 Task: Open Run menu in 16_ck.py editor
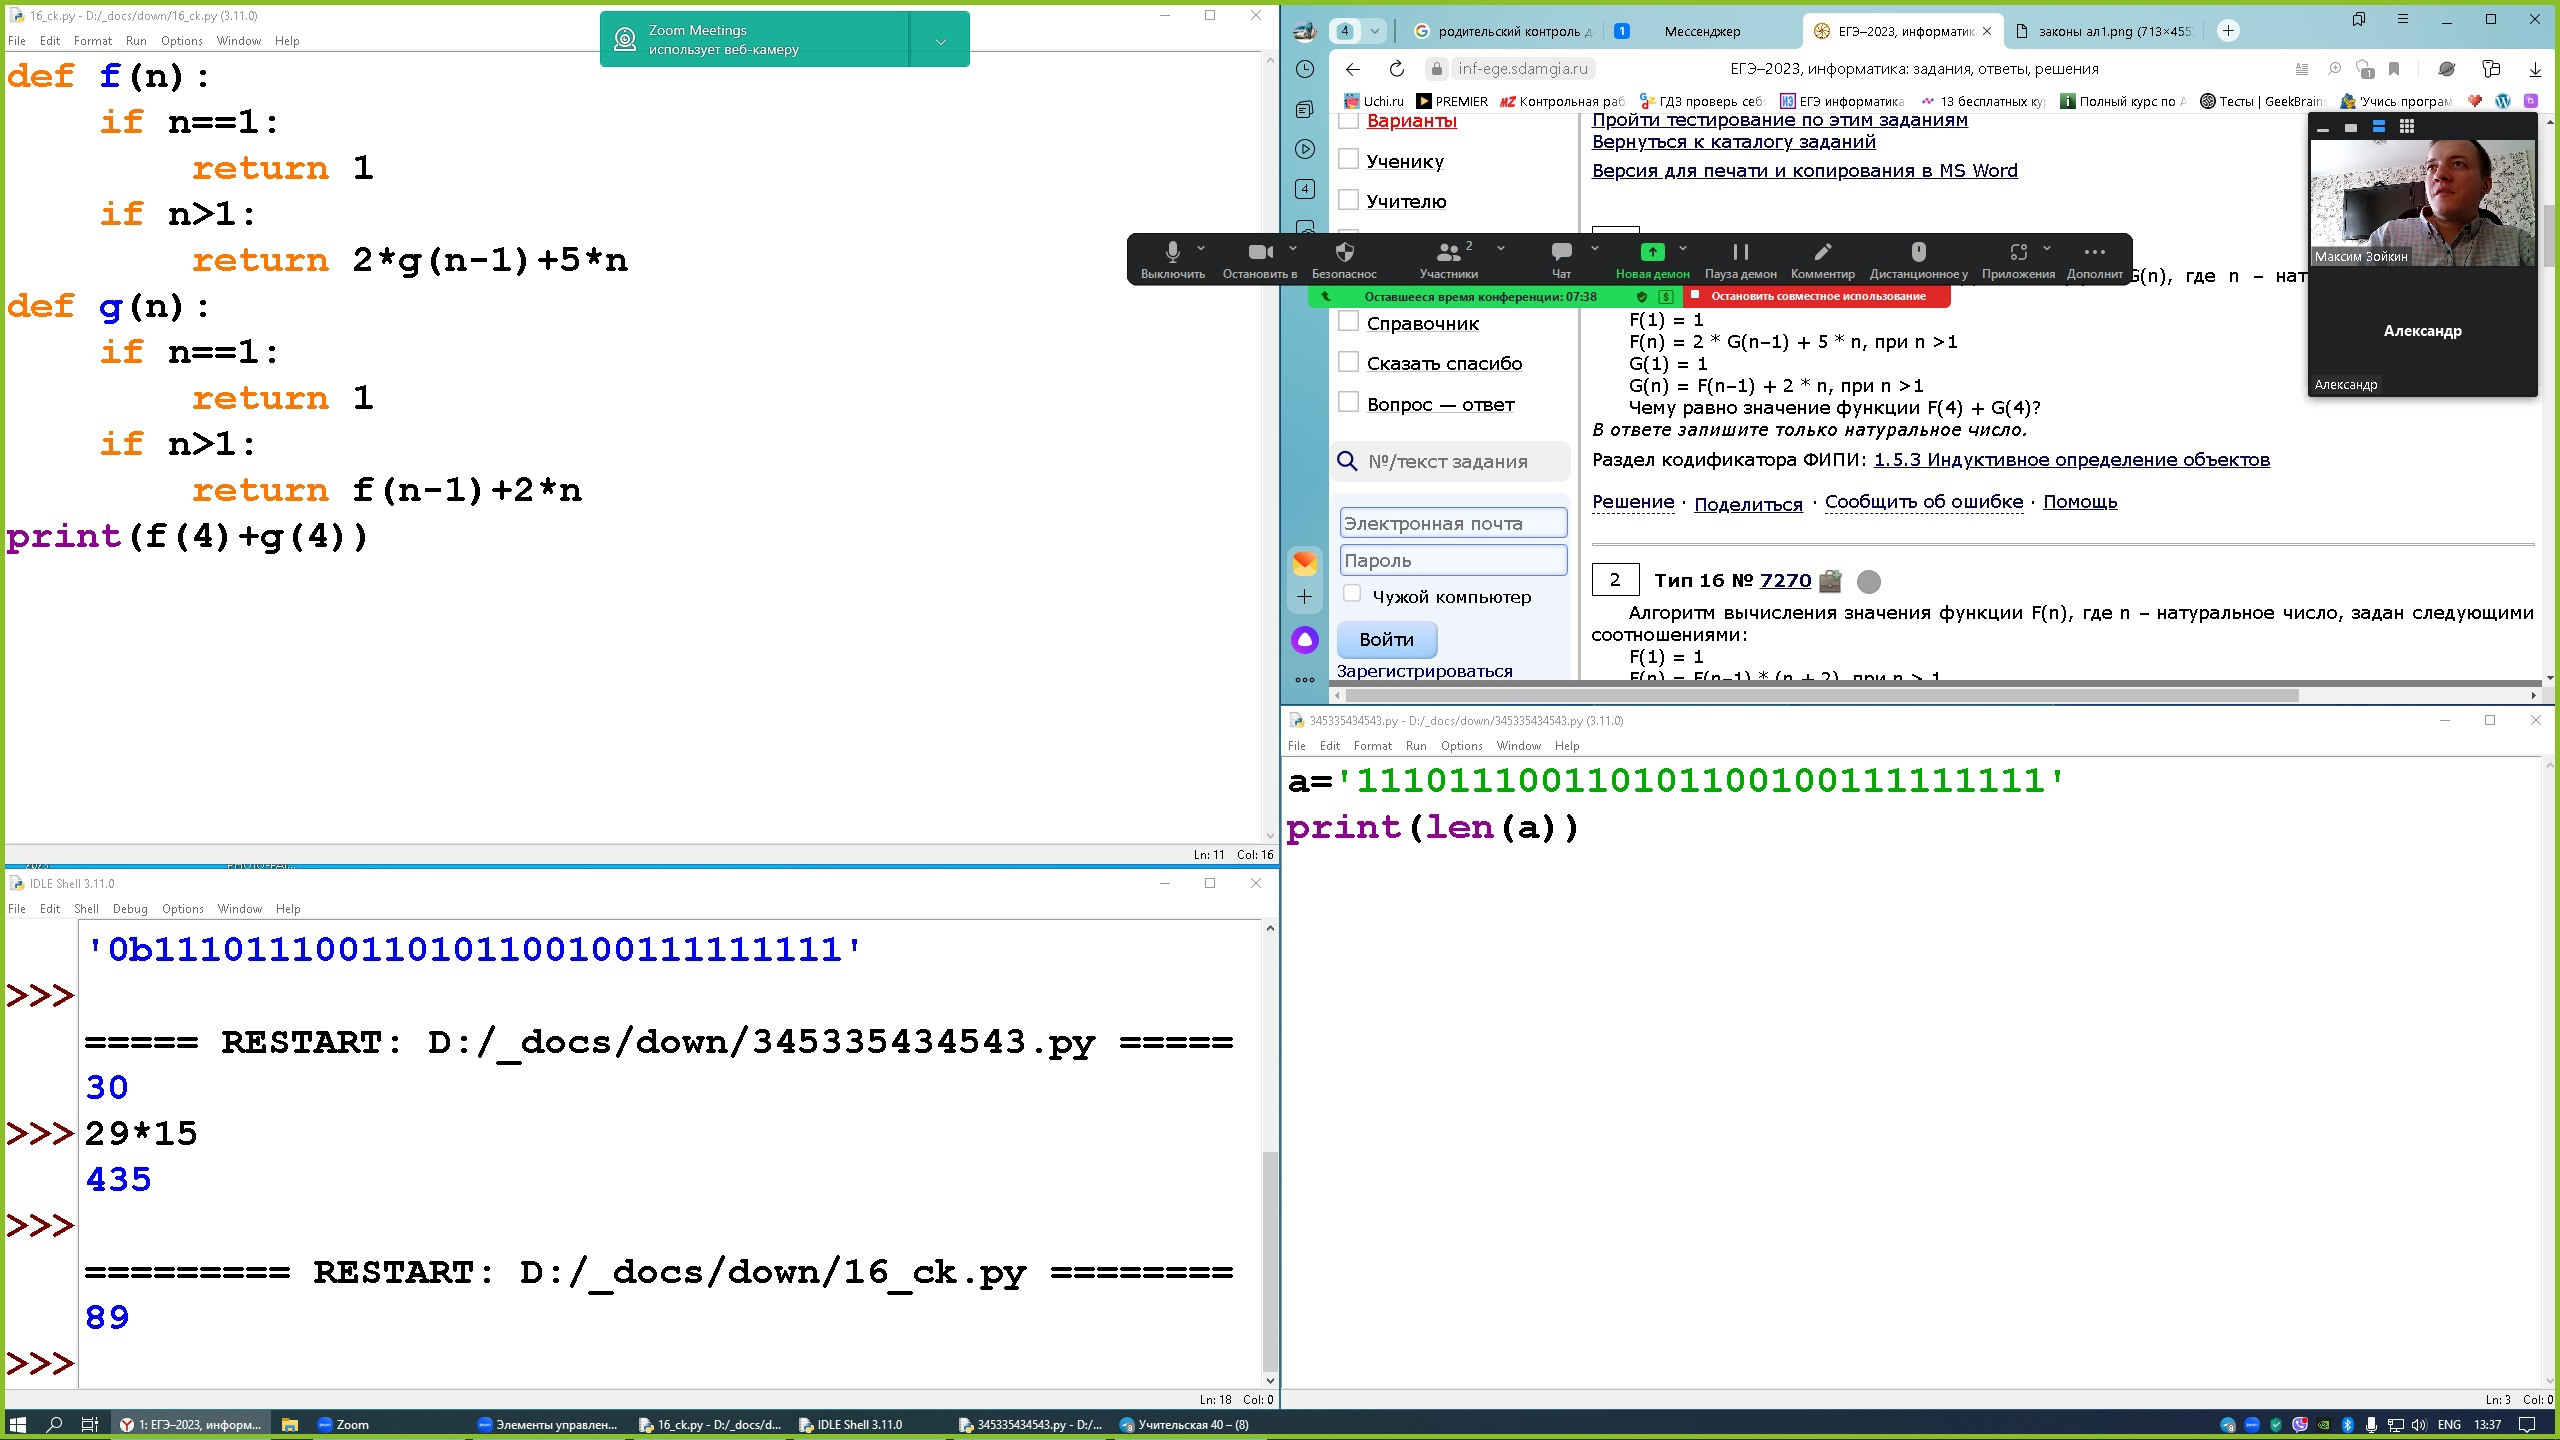[136, 41]
